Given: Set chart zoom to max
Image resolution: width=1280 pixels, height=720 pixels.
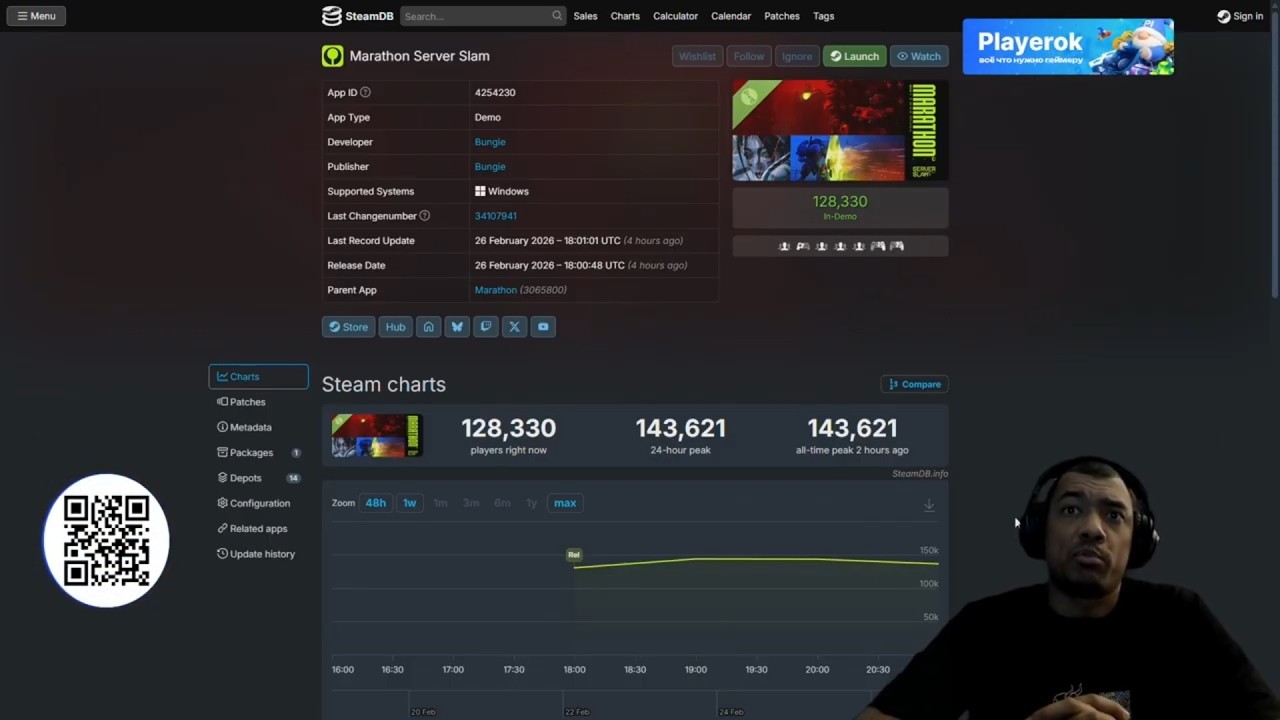Looking at the screenshot, I should [565, 503].
